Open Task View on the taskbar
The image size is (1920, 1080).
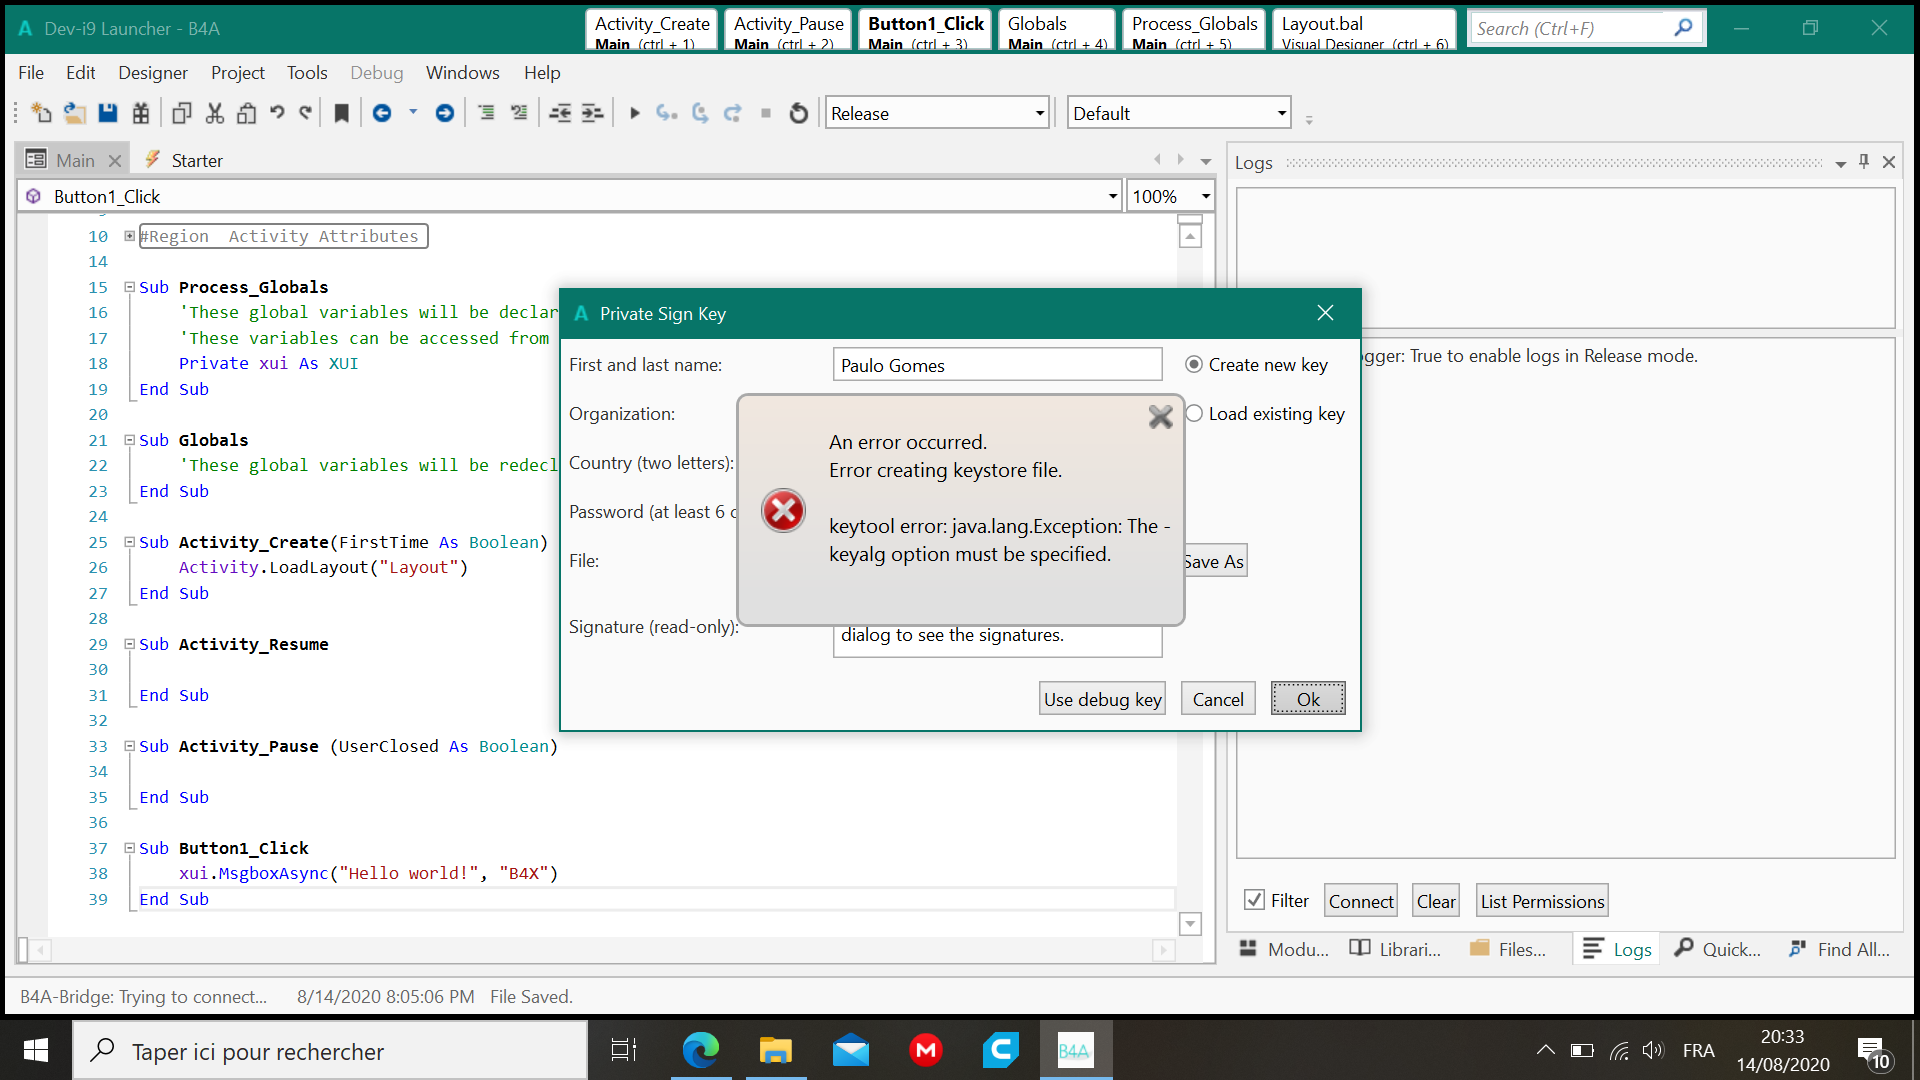pyautogui.click(x=624, y=1050)
